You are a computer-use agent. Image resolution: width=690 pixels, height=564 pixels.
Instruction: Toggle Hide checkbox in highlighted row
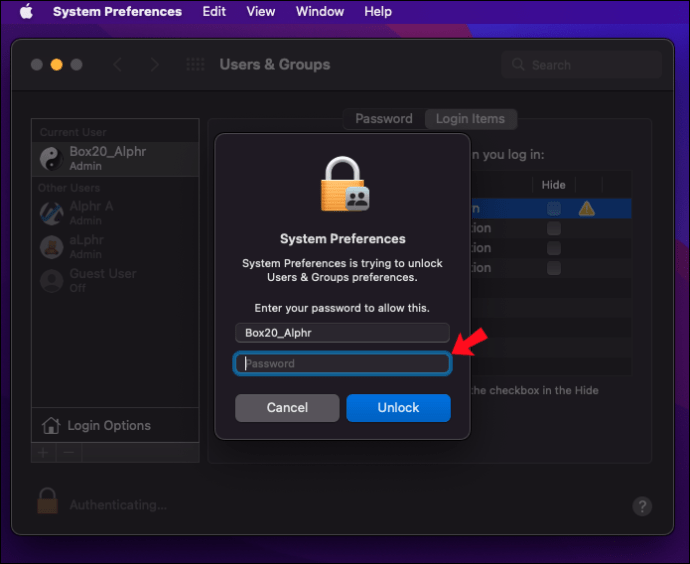click(x=554, y=209)
